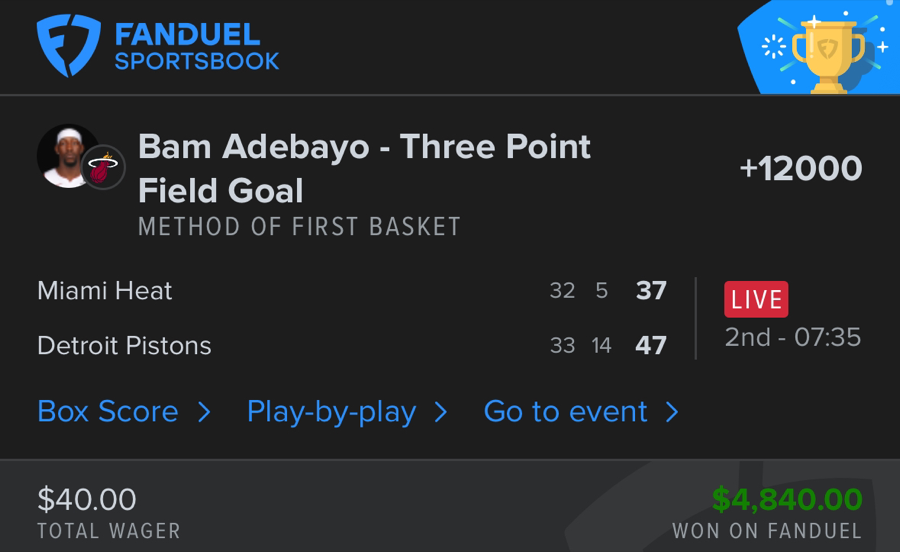Click the $40.00 total wager amount
The image size is (900, 552).
click(x=87, y=498)
